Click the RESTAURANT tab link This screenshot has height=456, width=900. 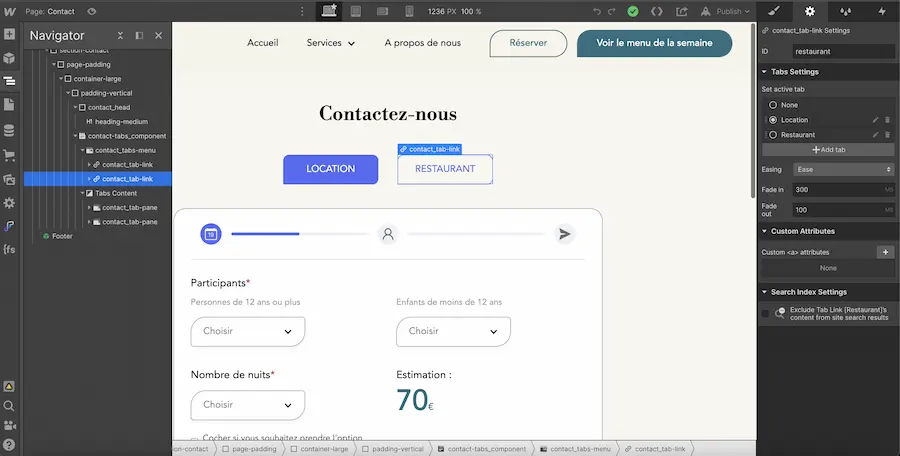[445, 169]
